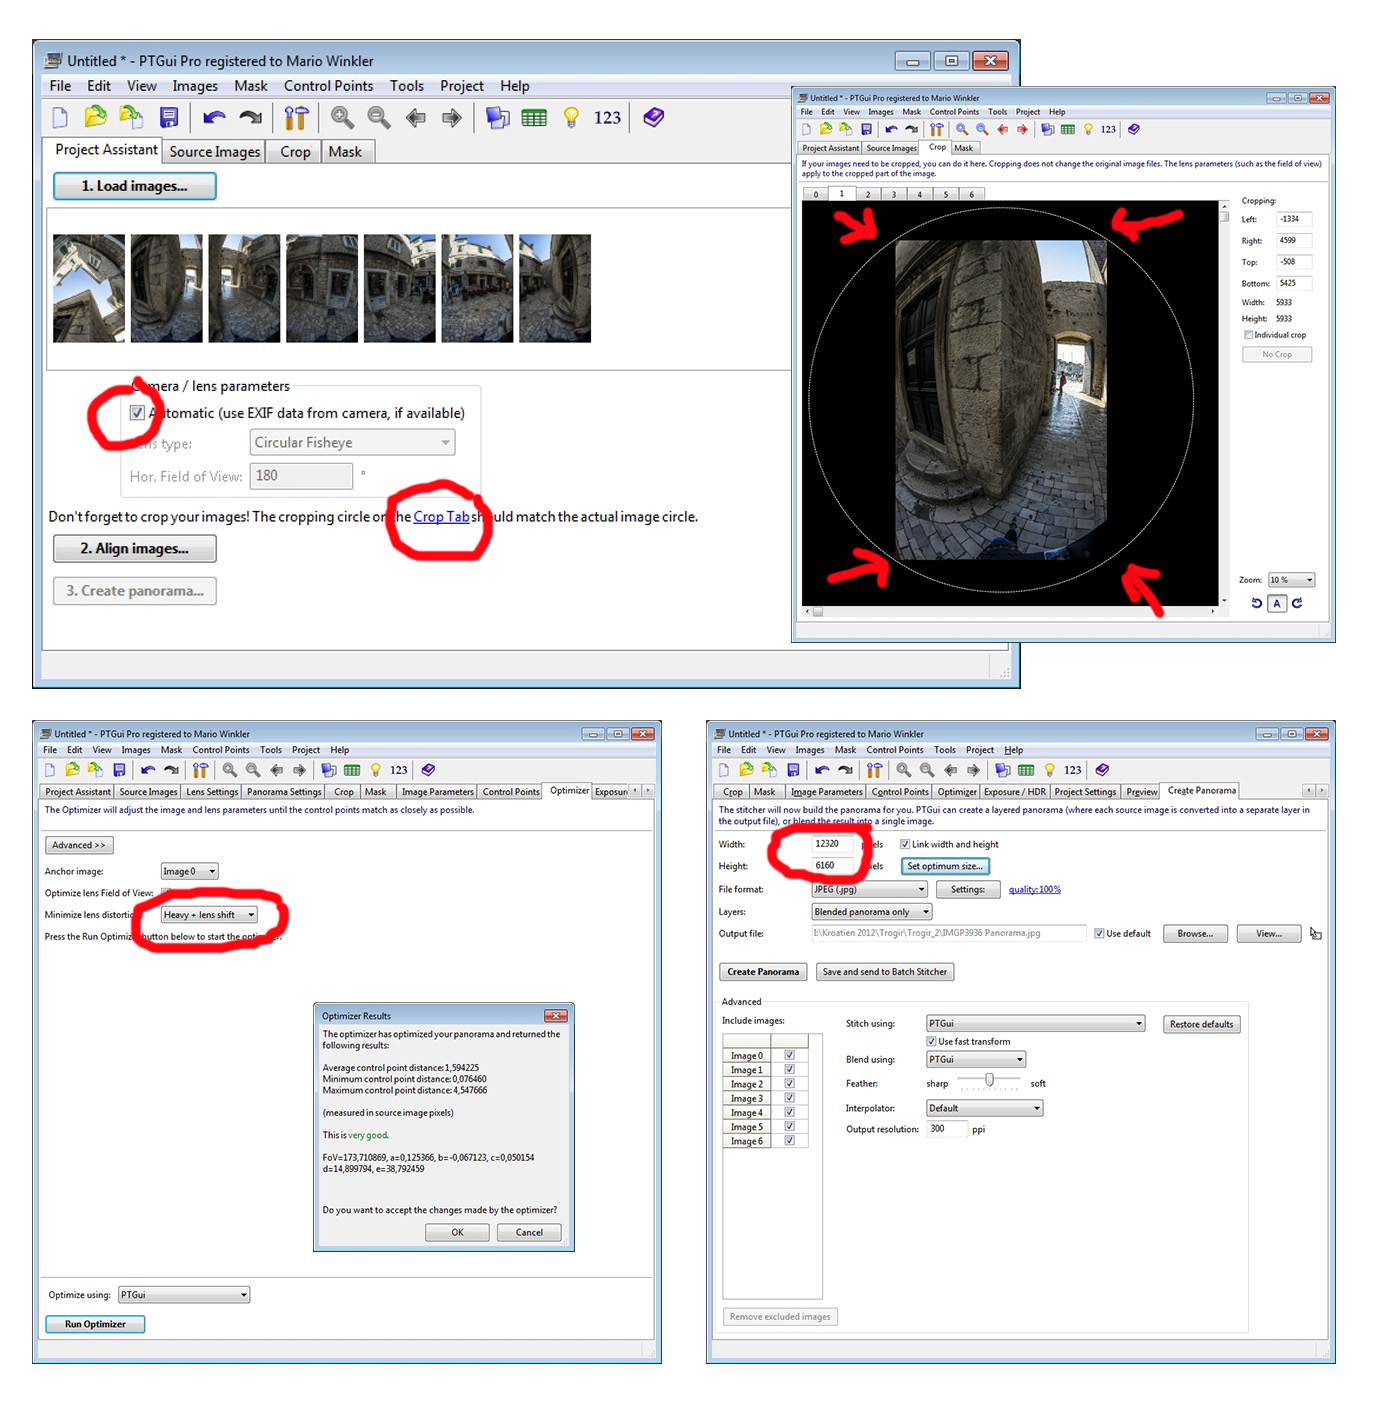Open the control point table grid icon in the largest window
Image resolution: width=1376 pixels, height=1408 pixels.
(x=534, y=118)
